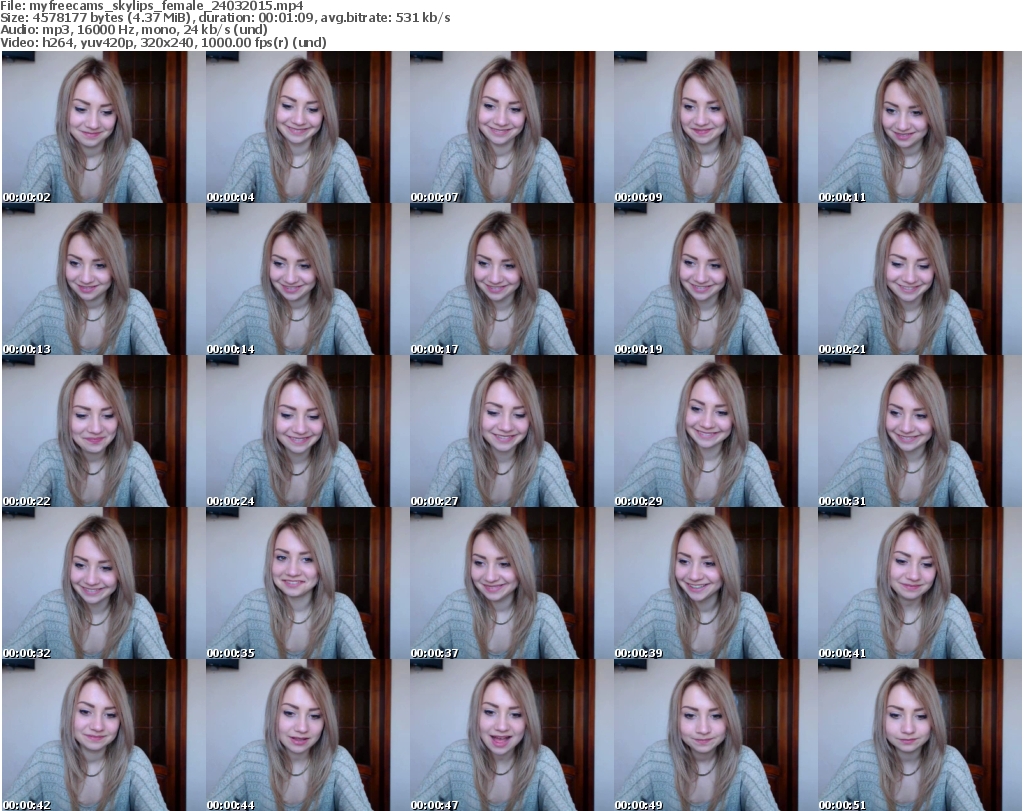The width and height of the screenshot is (1024, 811).
Task: Click the 'Audio: mp3, 16000 Hz' info line
Action: [134, 30]
